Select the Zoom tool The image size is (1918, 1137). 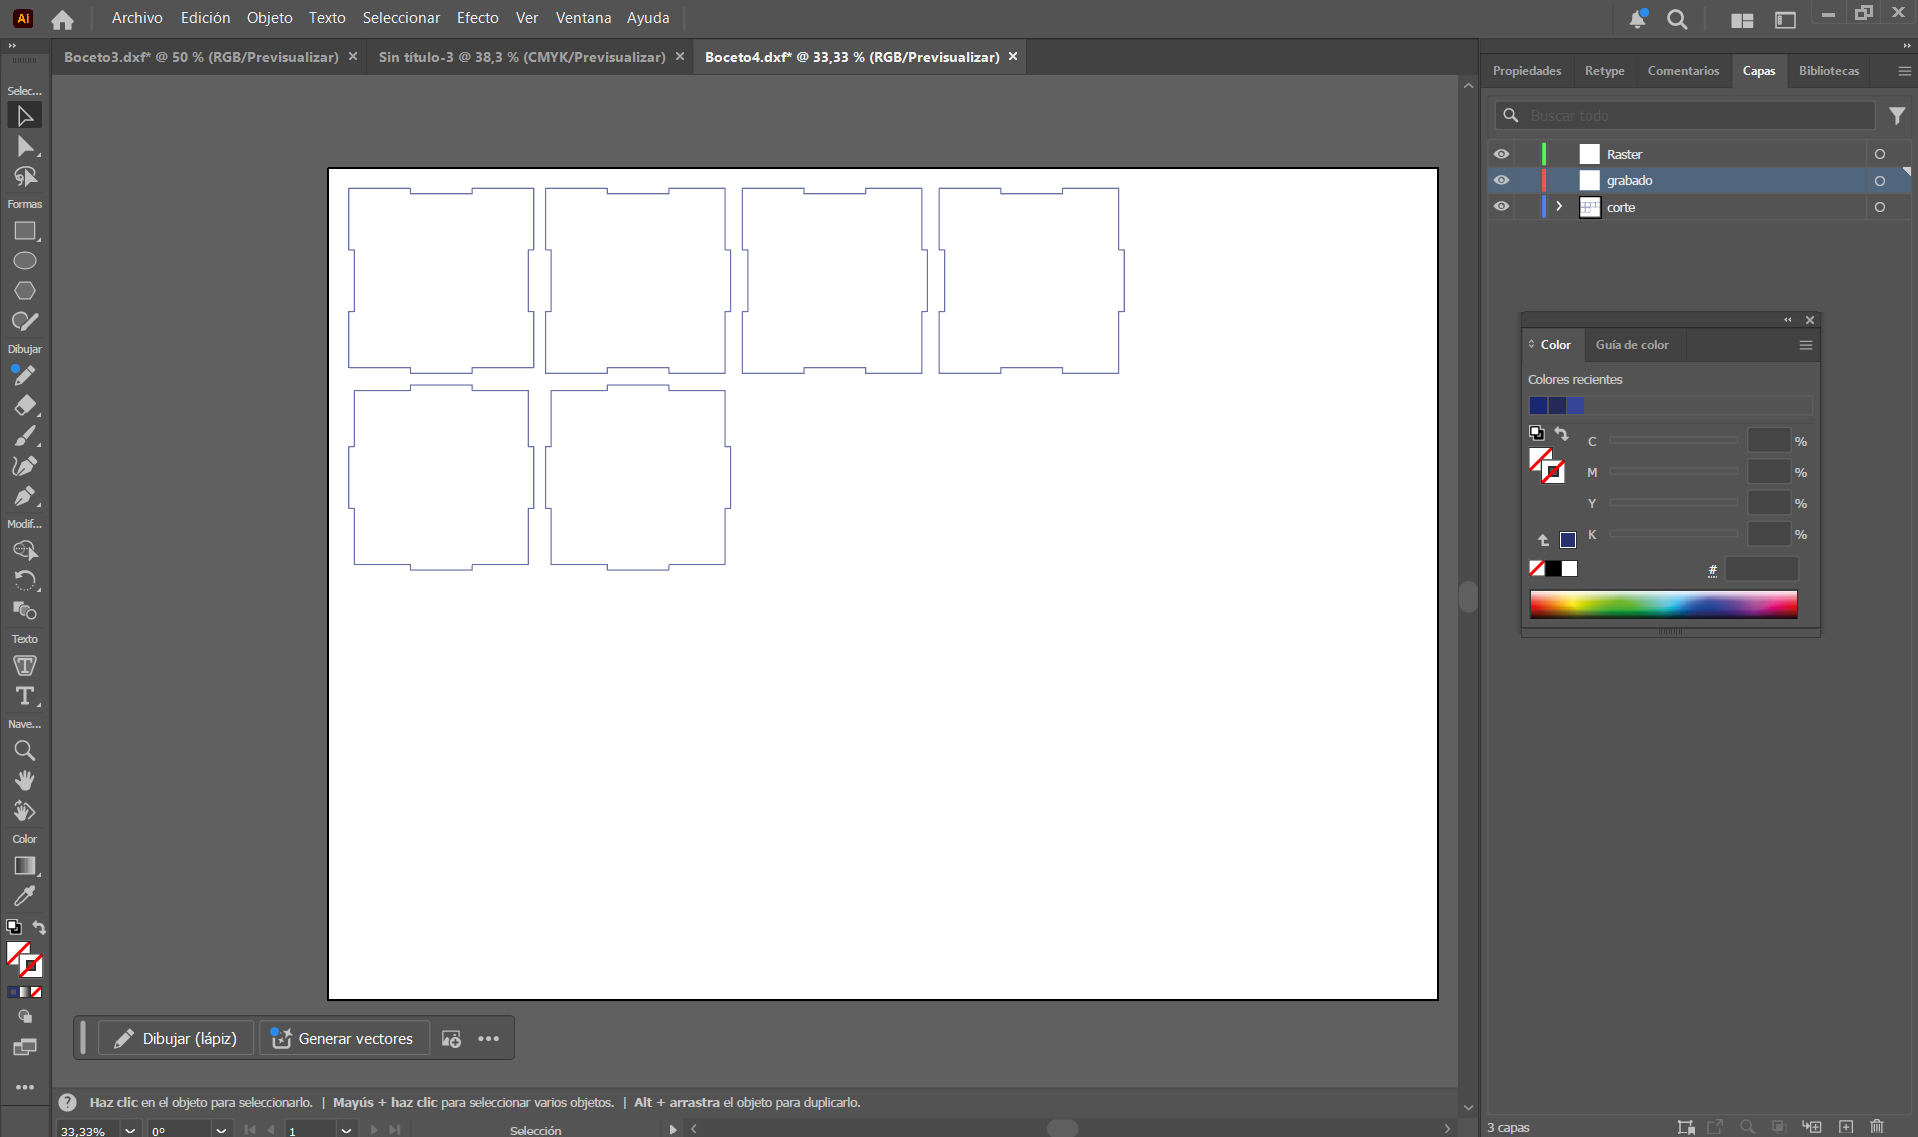click(24, 750)
